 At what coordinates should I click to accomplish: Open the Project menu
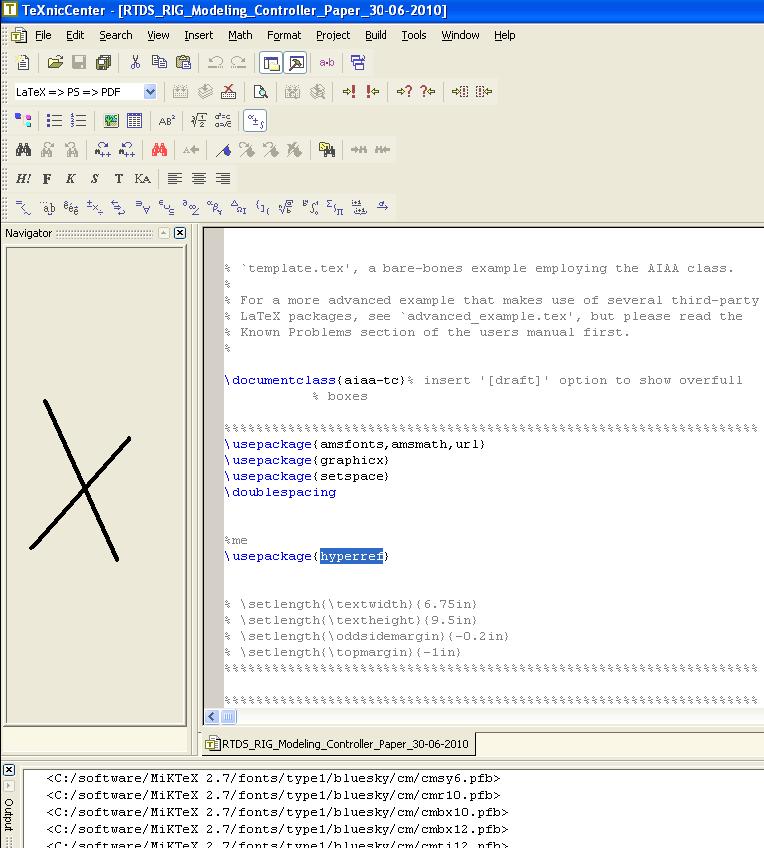333,35
